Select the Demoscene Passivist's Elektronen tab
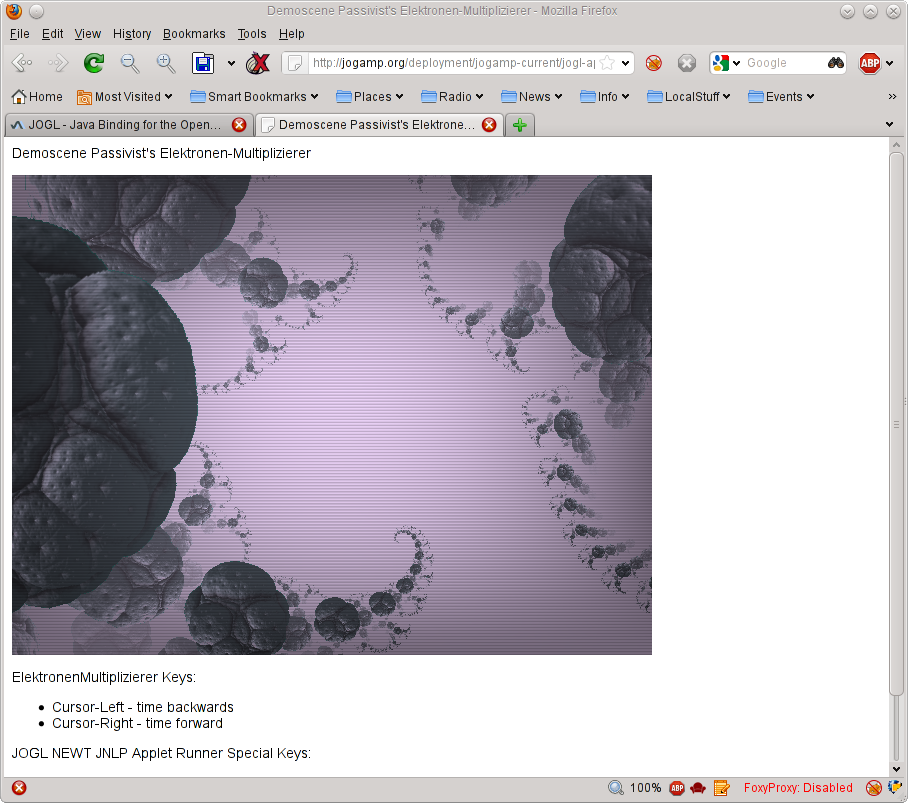Viewport: 908px width, 803px height. (379, 124)
